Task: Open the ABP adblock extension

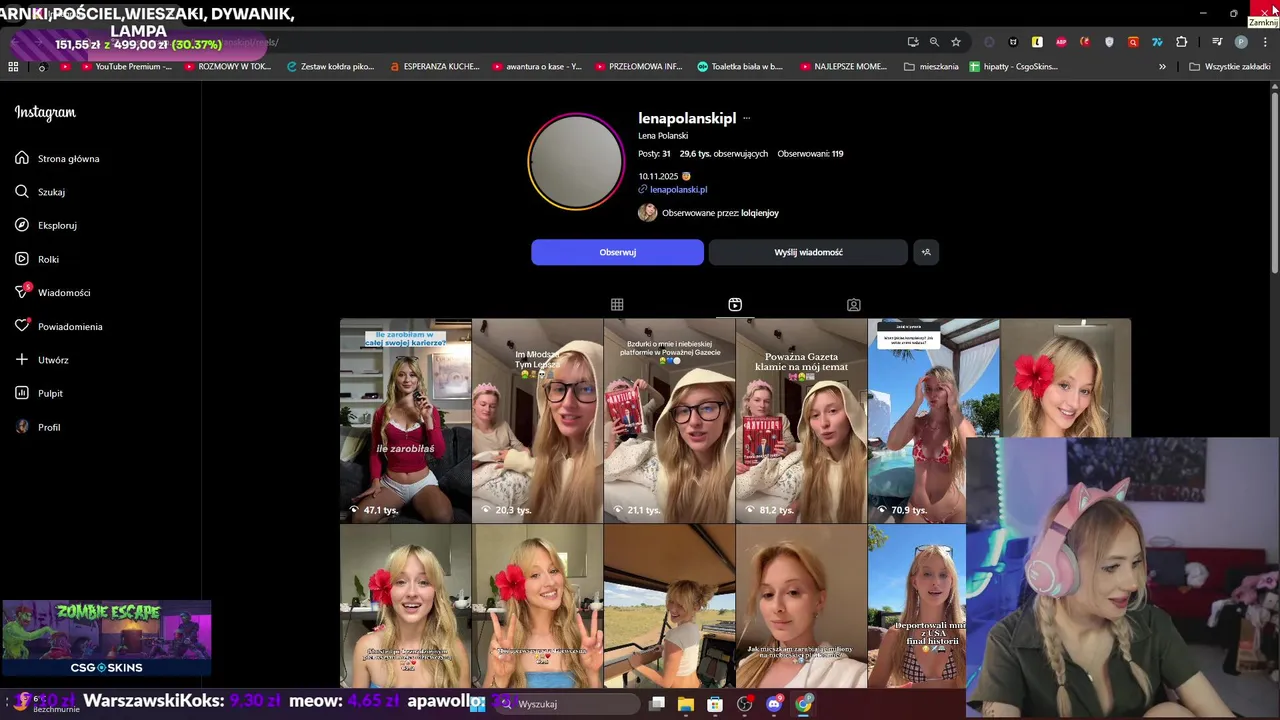Action: [1061, 42]
